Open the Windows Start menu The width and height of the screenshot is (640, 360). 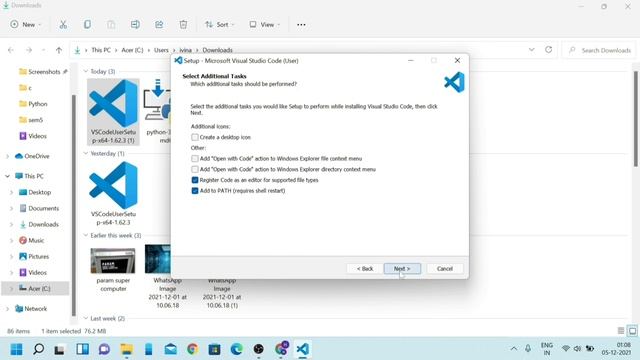16,349
